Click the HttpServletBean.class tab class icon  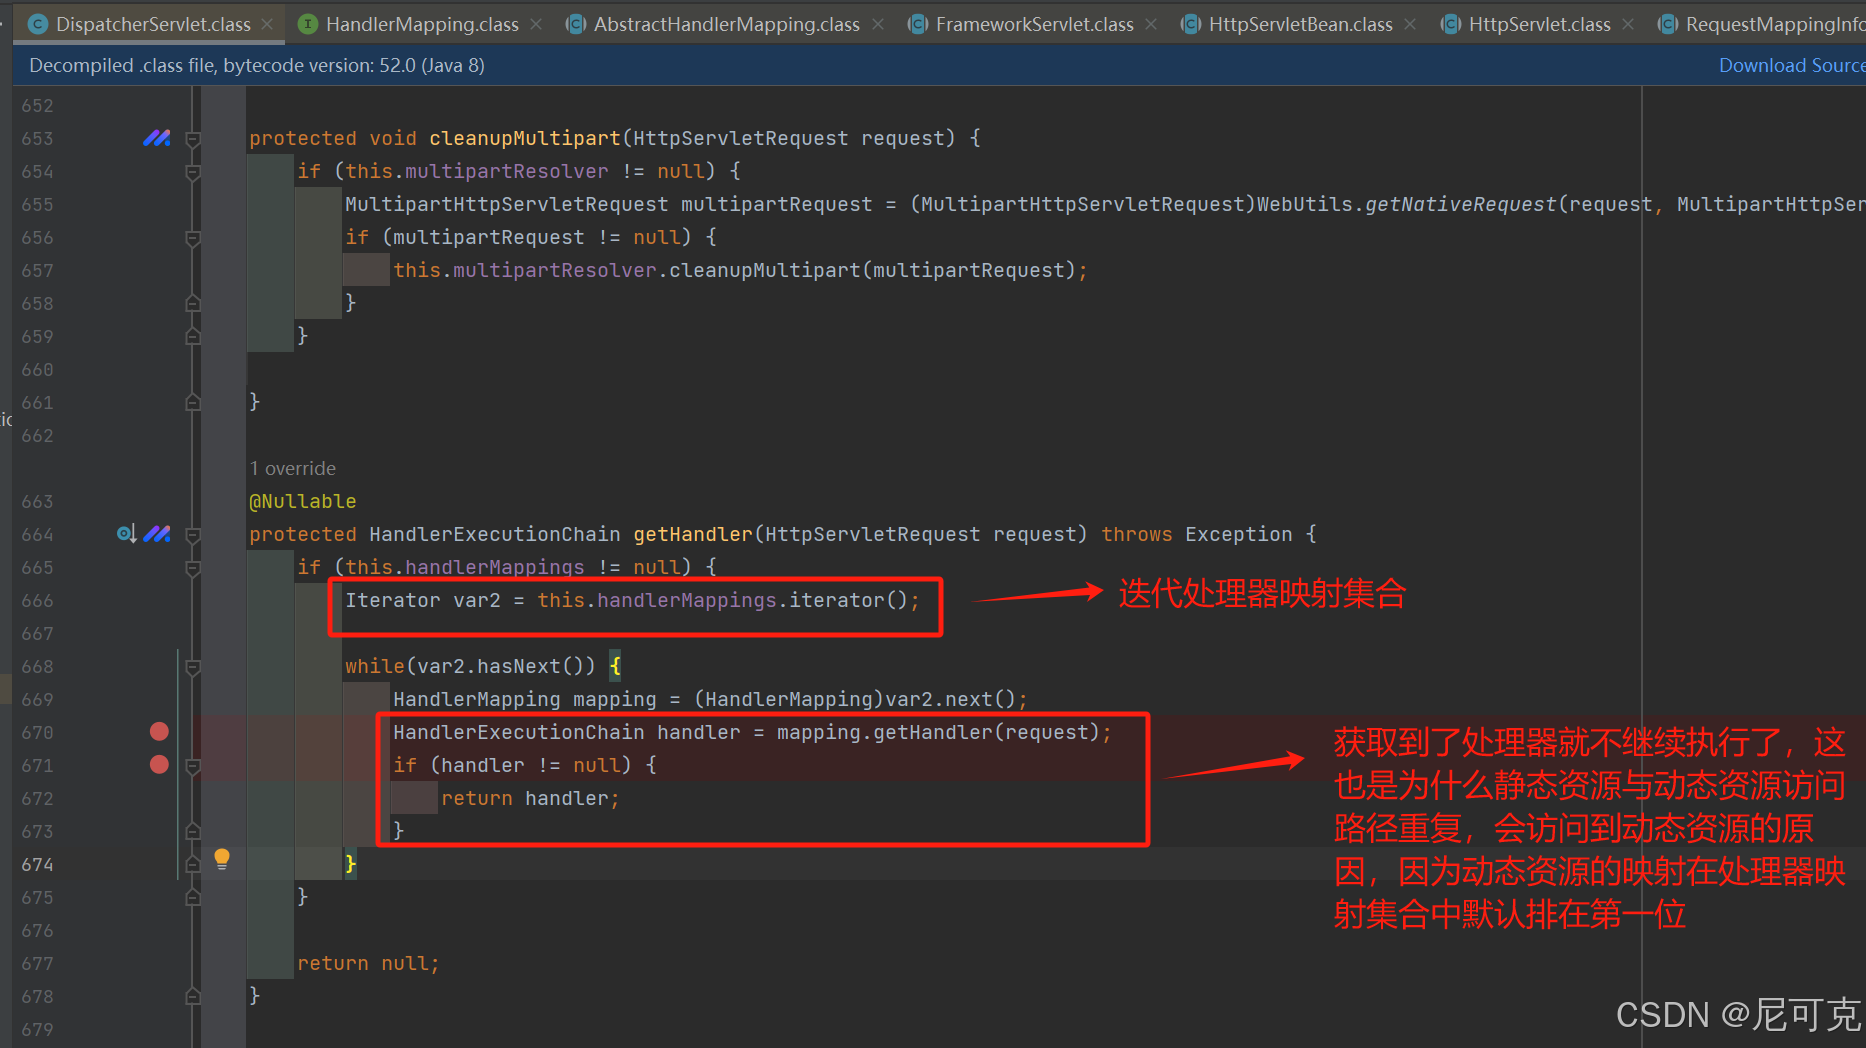click(1191, 24)
